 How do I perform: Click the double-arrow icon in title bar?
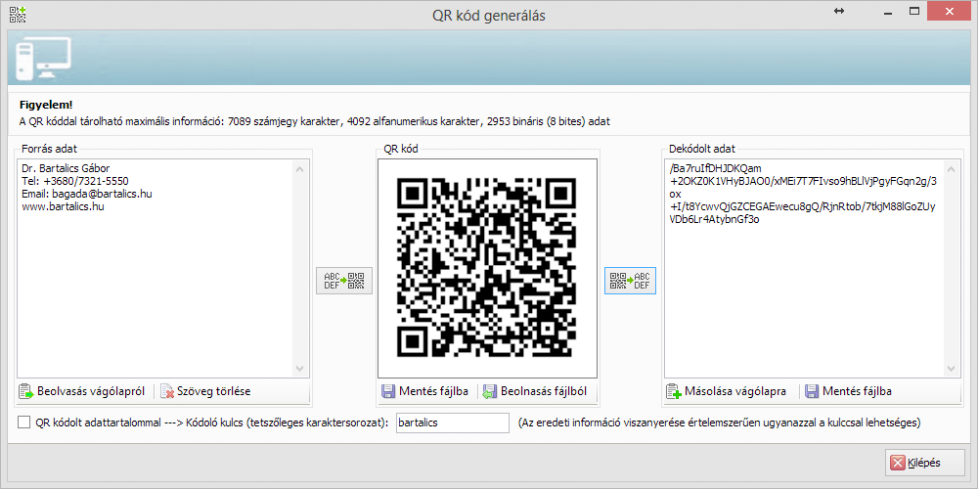[x=840, y=11]
